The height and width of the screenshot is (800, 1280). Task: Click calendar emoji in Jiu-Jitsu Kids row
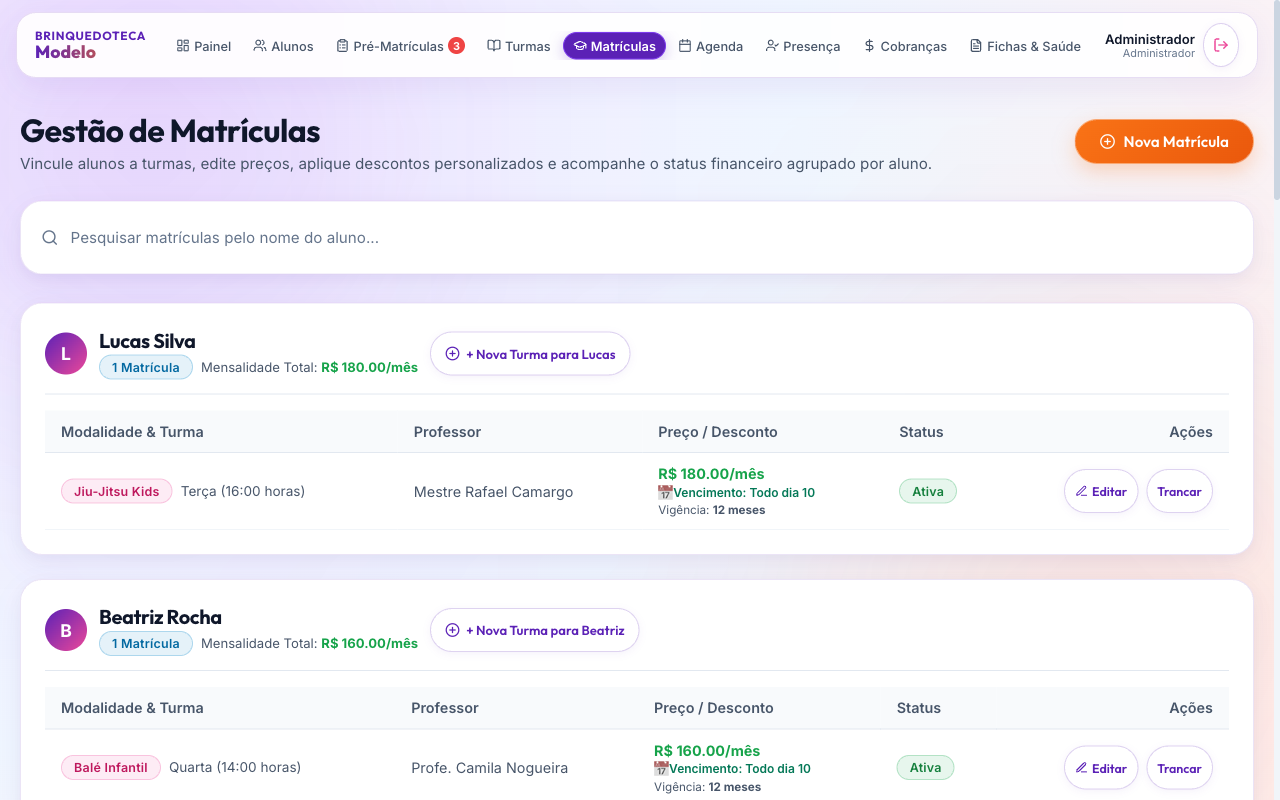pos(665,492)
